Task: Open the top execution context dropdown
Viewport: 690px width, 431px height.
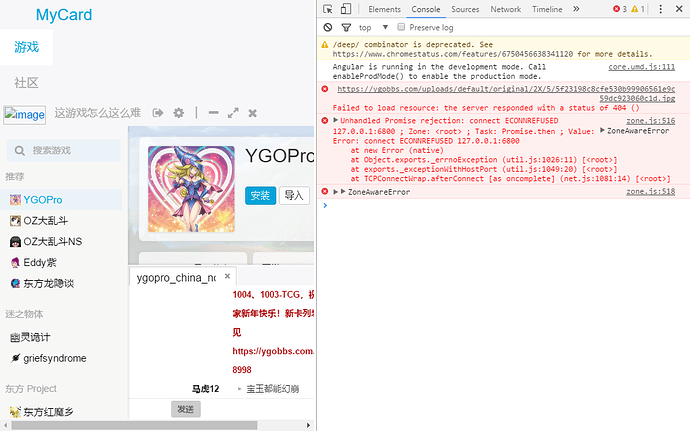Action: (x=374, y=27)
